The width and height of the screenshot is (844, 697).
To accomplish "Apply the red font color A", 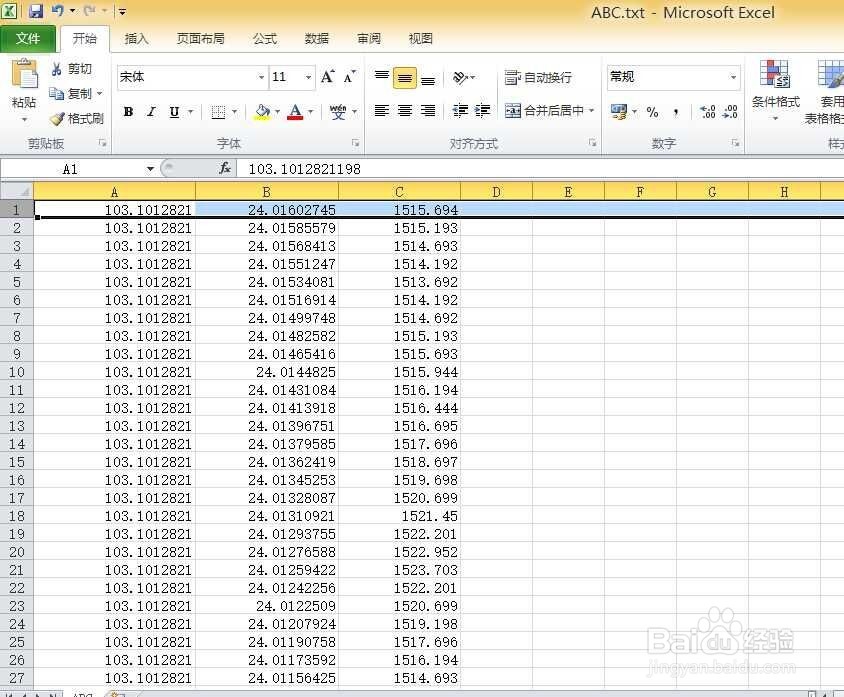I will click(x=295, y=112).
